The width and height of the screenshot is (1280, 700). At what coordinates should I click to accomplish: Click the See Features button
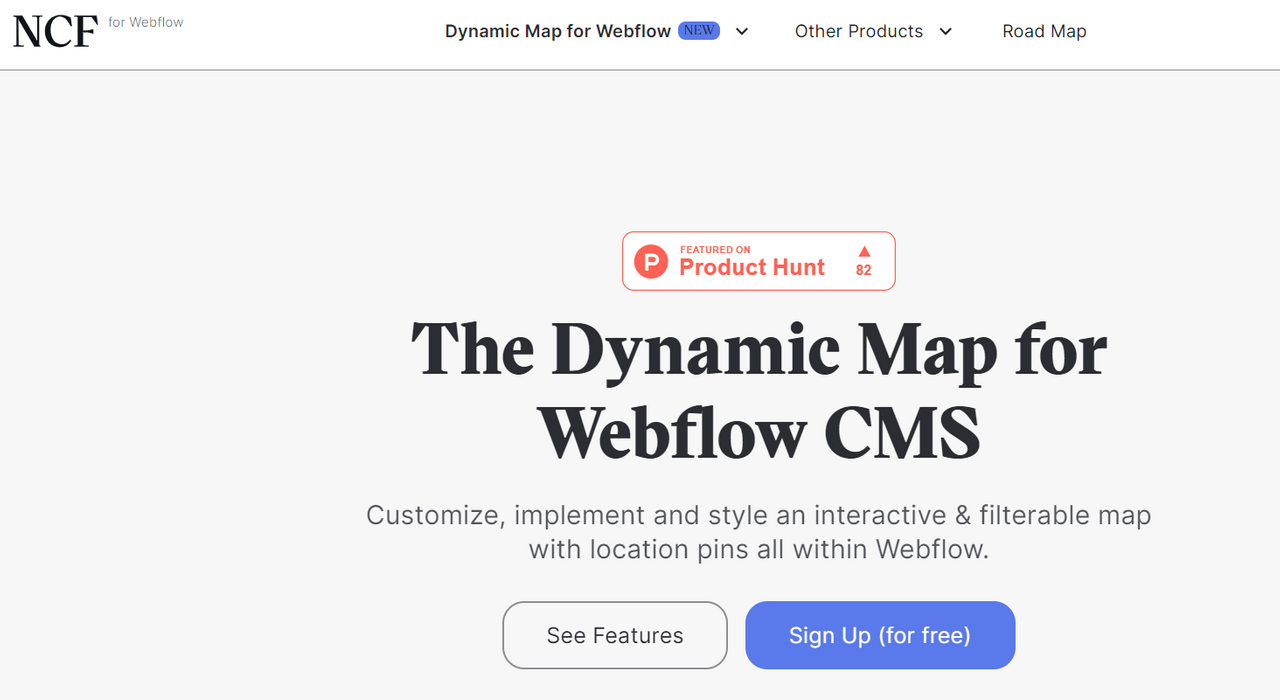point(615,635)
